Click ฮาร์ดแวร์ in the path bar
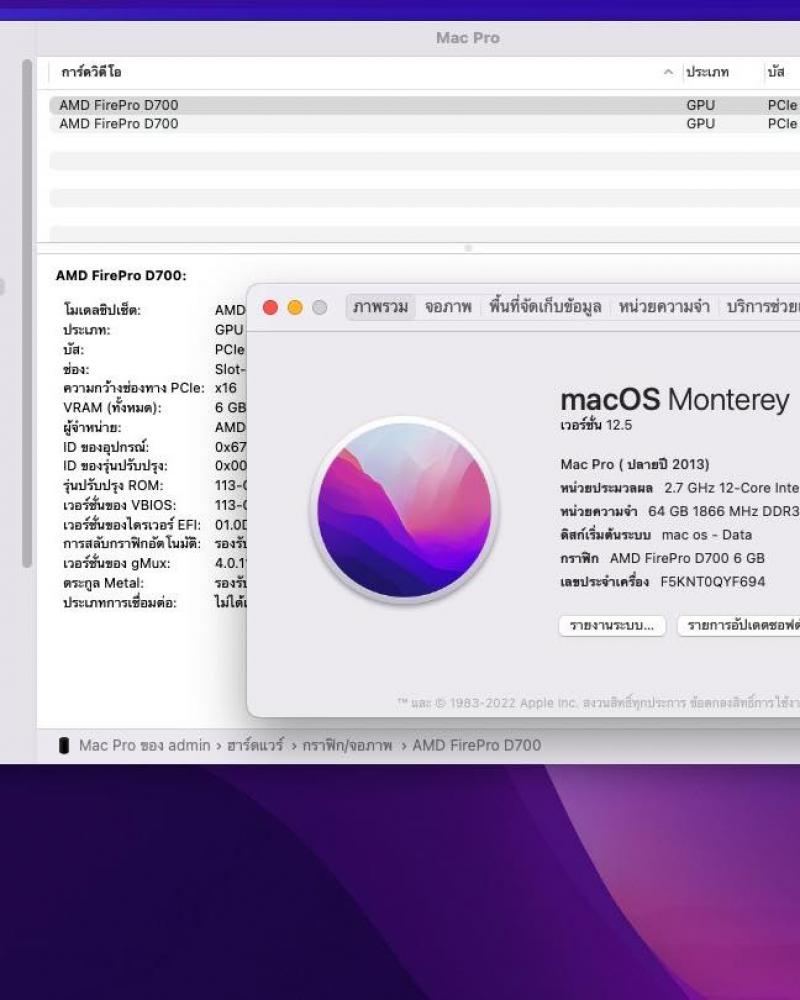 [x=255, y=745]
